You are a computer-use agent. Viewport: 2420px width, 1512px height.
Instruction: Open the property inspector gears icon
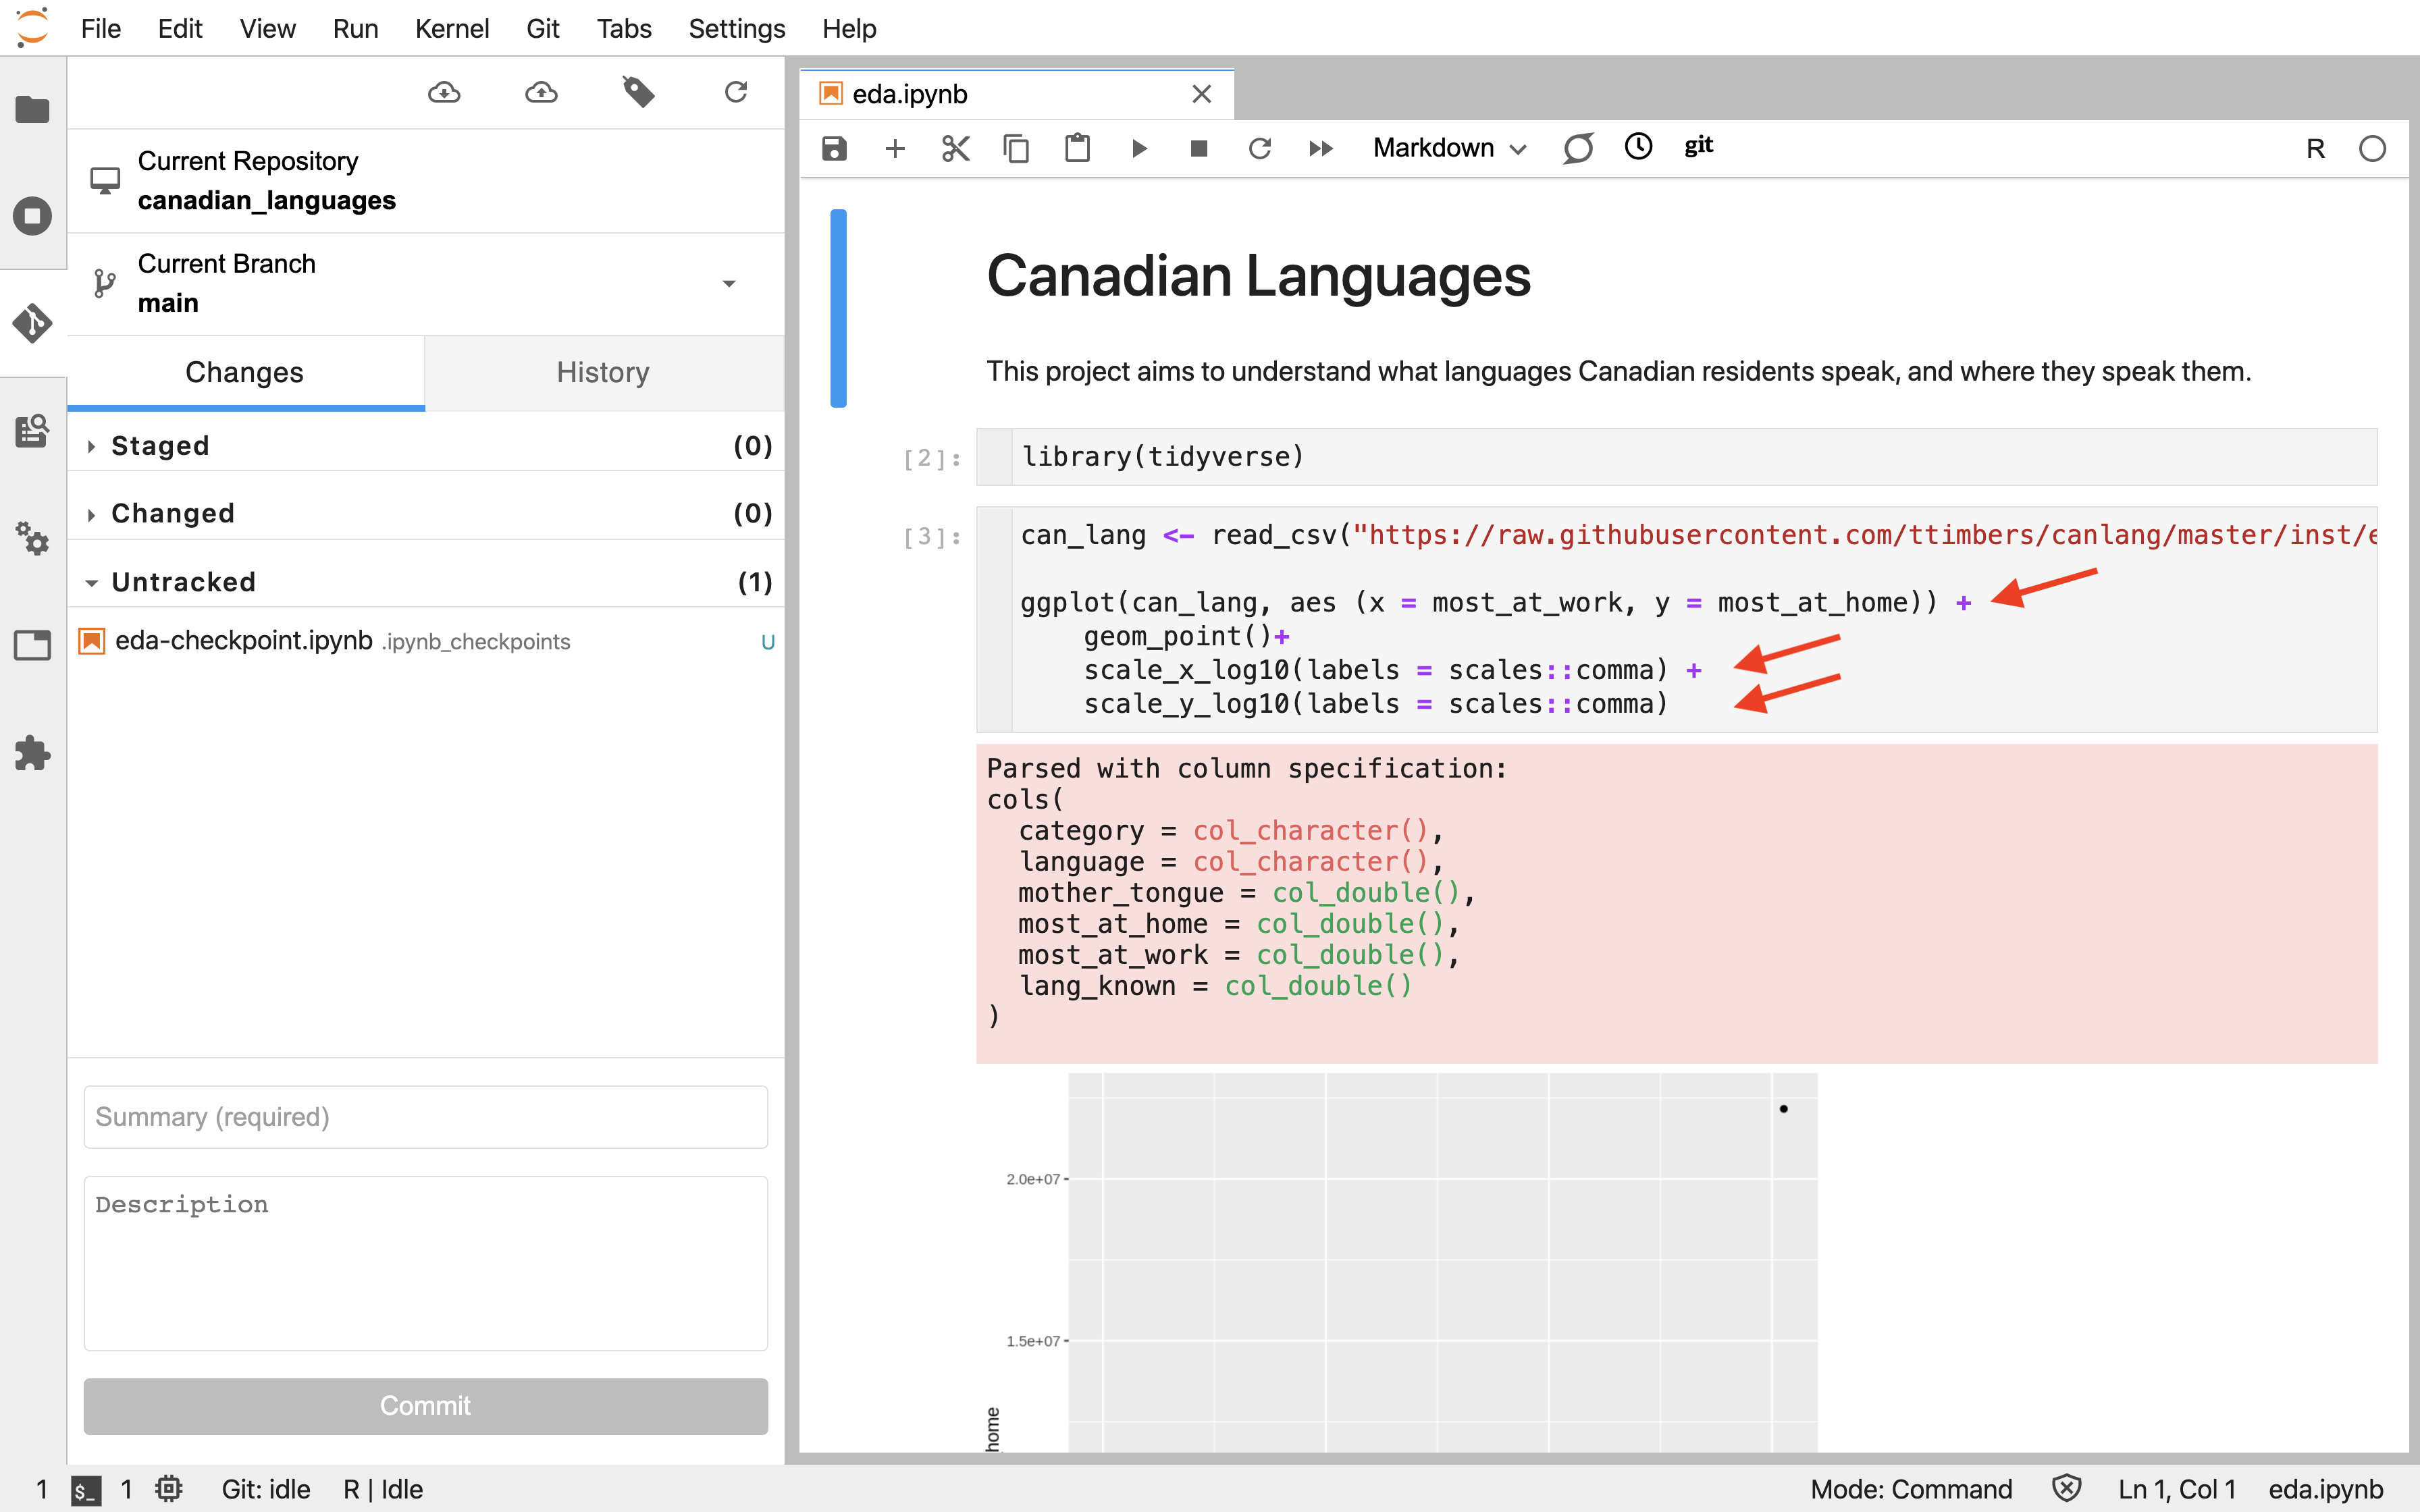(33, 538)
